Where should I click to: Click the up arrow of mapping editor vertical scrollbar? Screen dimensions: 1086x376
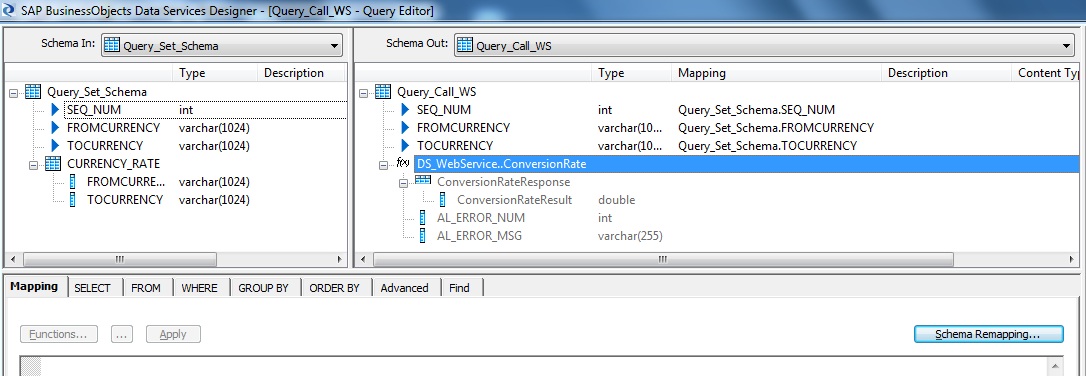click(1056, 365)
